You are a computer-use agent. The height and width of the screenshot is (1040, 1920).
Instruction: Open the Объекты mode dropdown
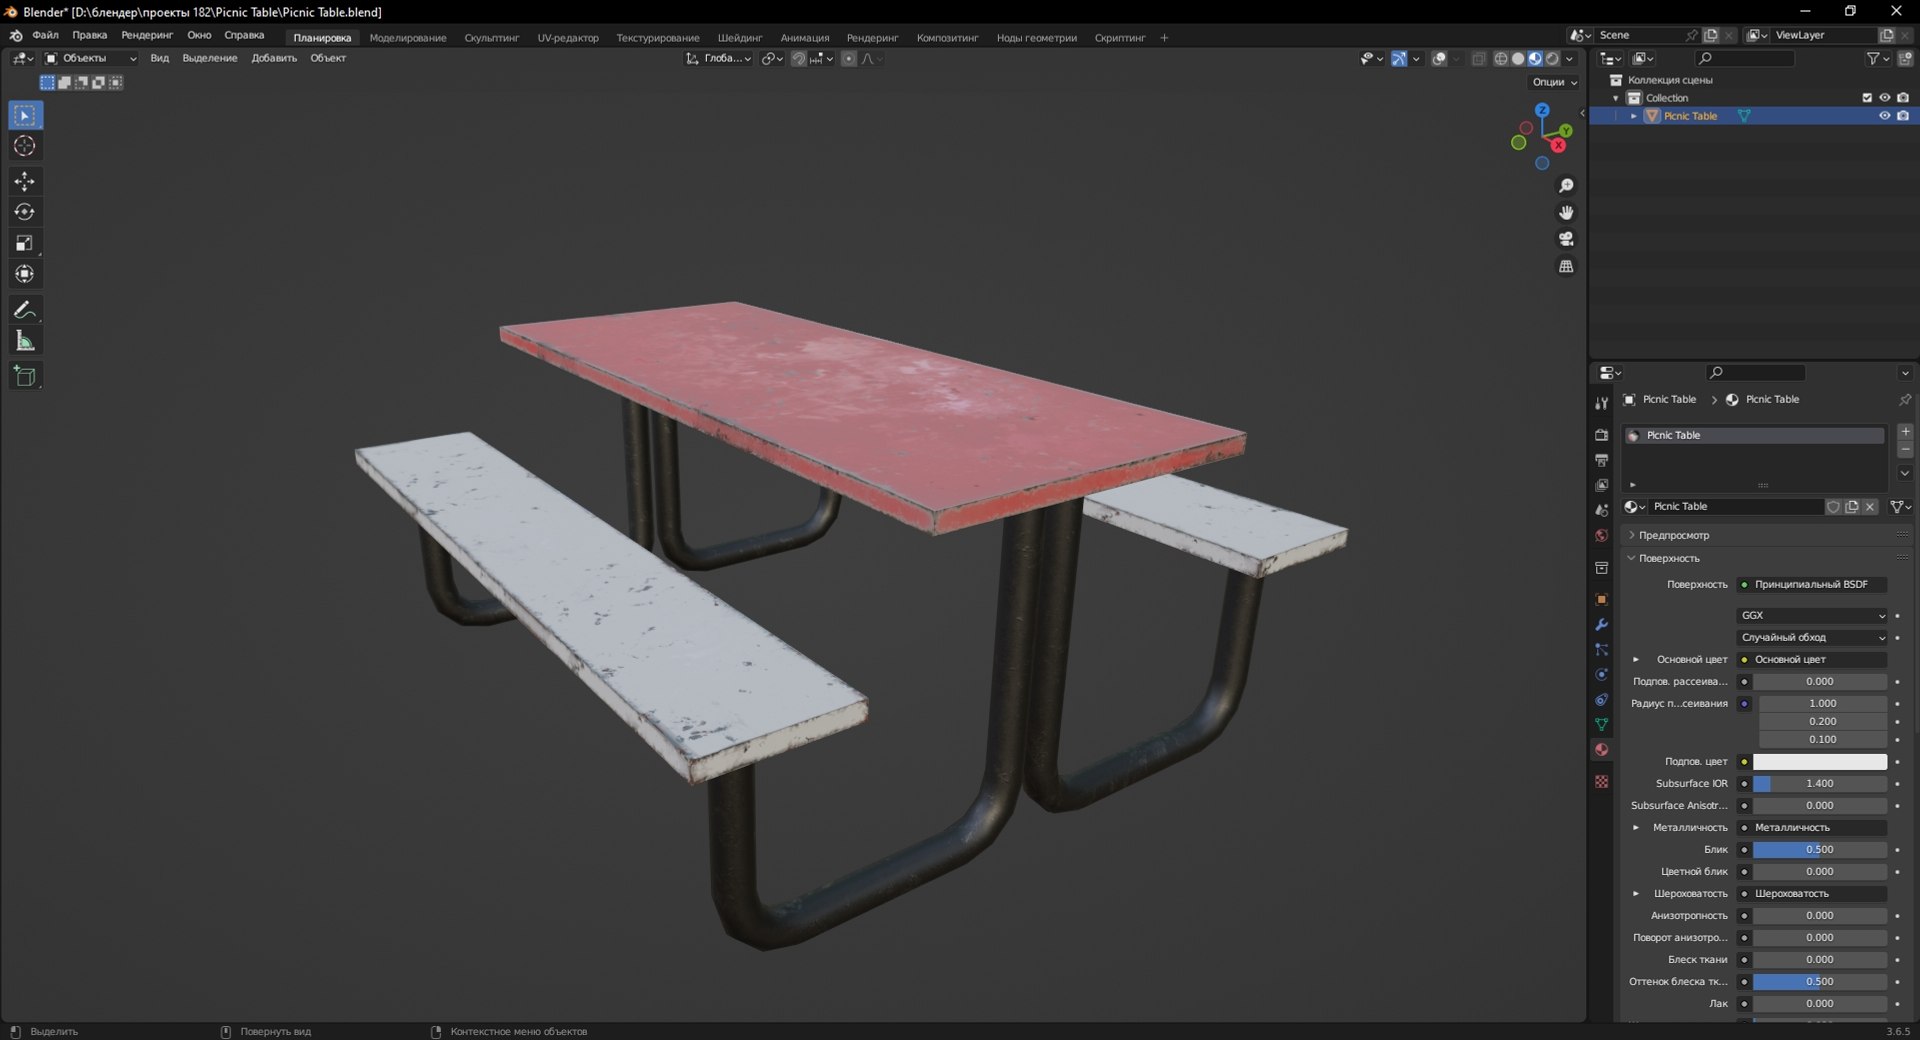point(91,59)
